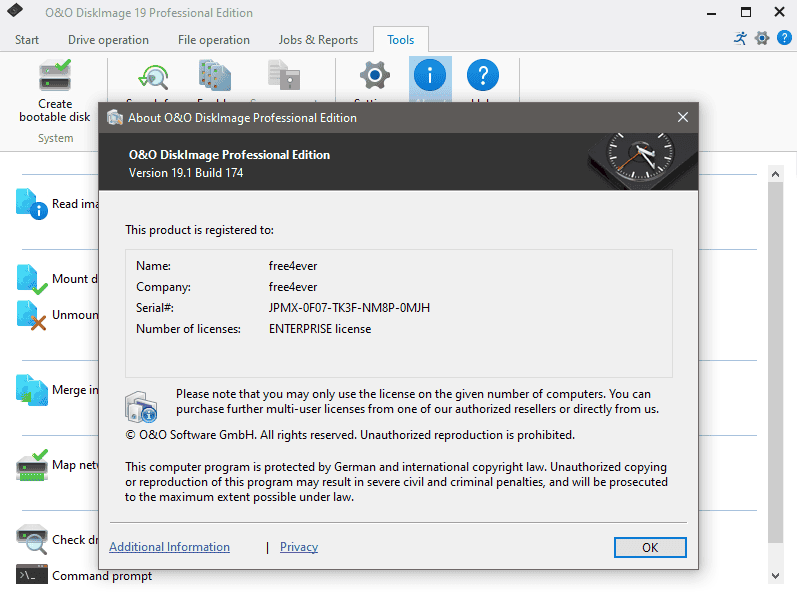Click the Read image information icon
The width and height of the screenshot is (797, 597).
32,204
